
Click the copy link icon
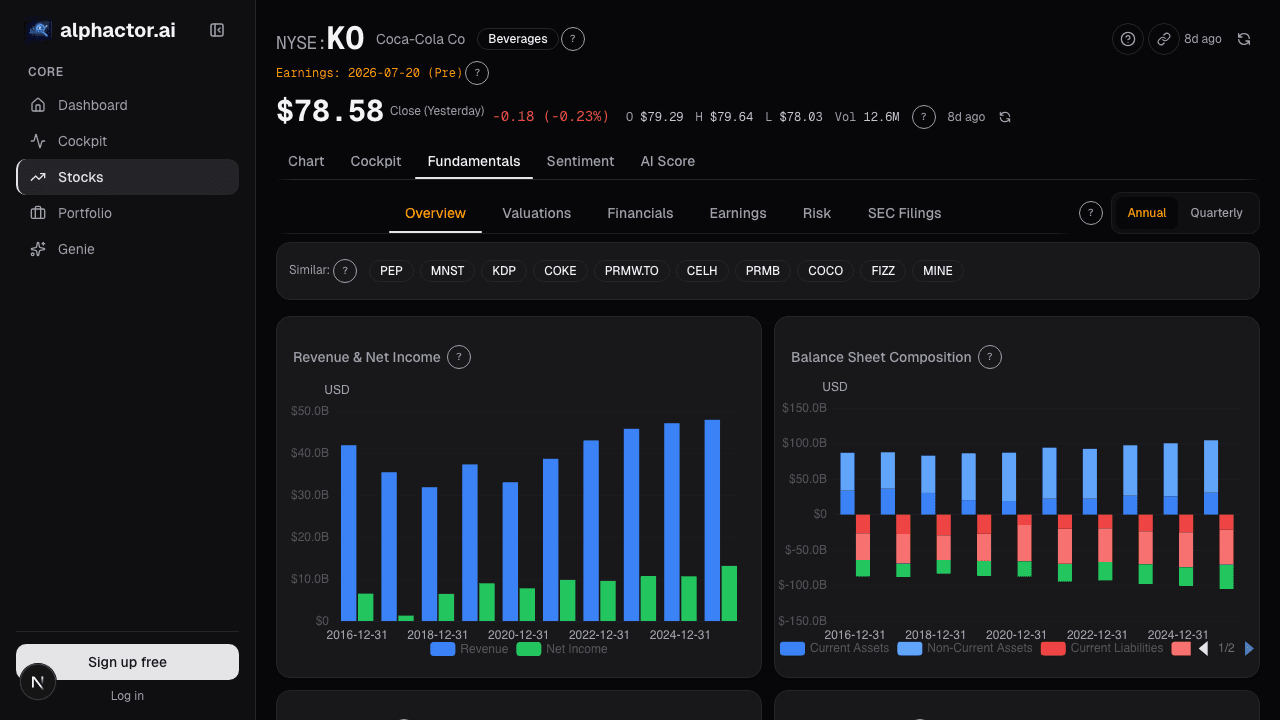coord(1163,39)
